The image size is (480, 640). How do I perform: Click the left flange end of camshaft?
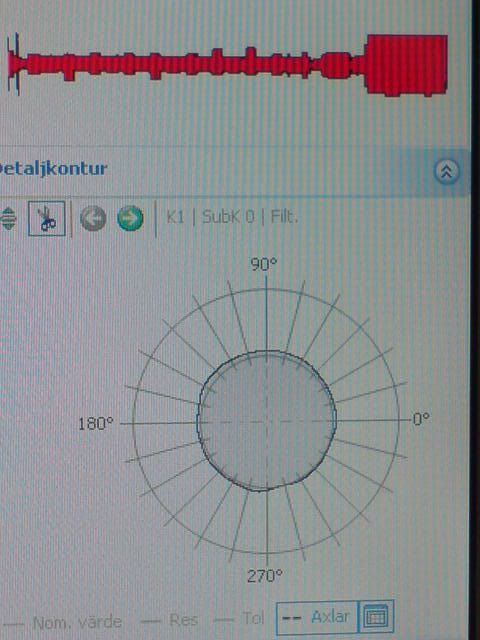tap(14, 64)
